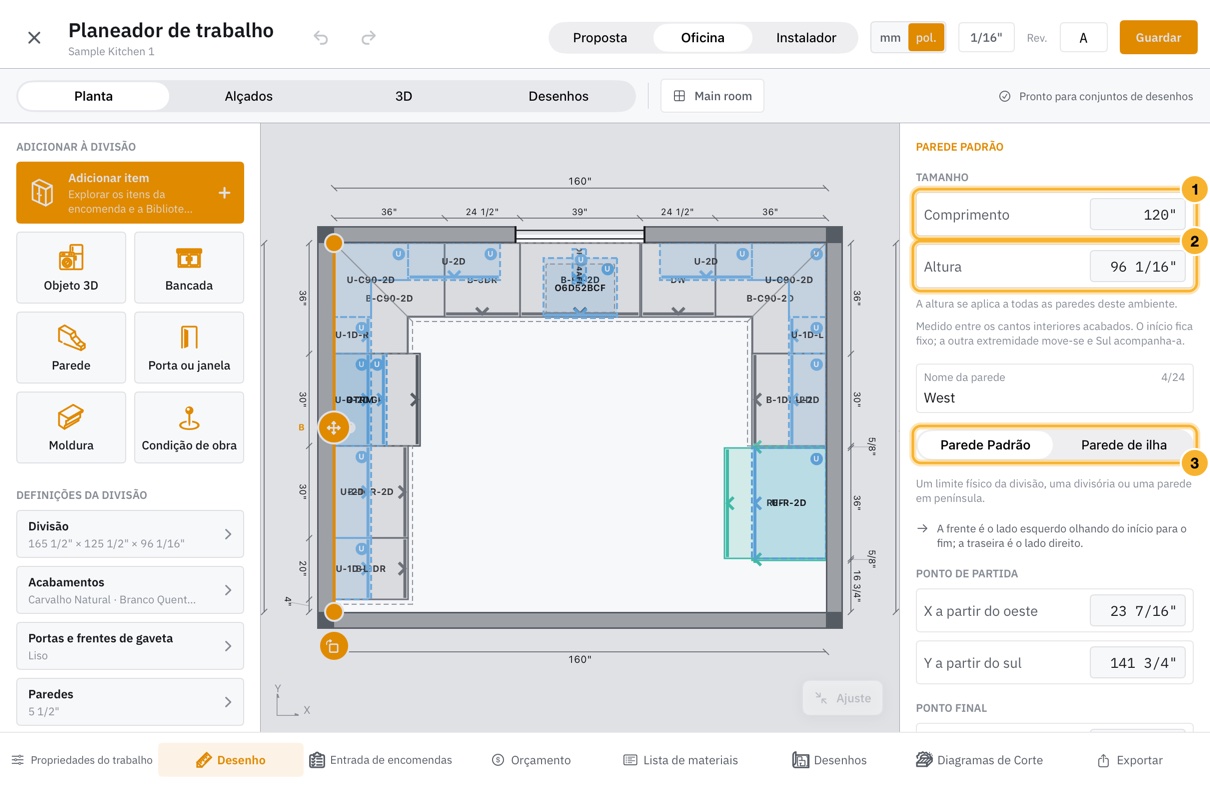Switch units to mm
Screen dimensions: 1210x808
pos(890,38)
